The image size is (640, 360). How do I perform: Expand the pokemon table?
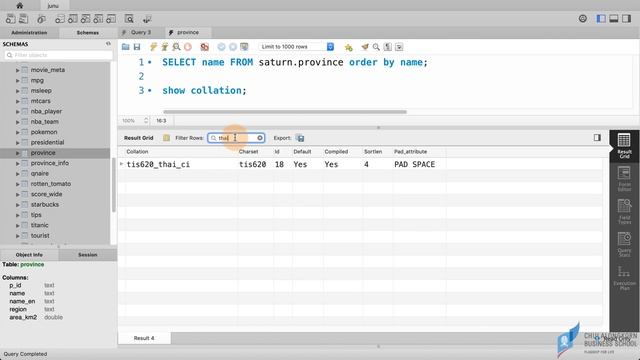pyautogui.click(x=18, y=132)
